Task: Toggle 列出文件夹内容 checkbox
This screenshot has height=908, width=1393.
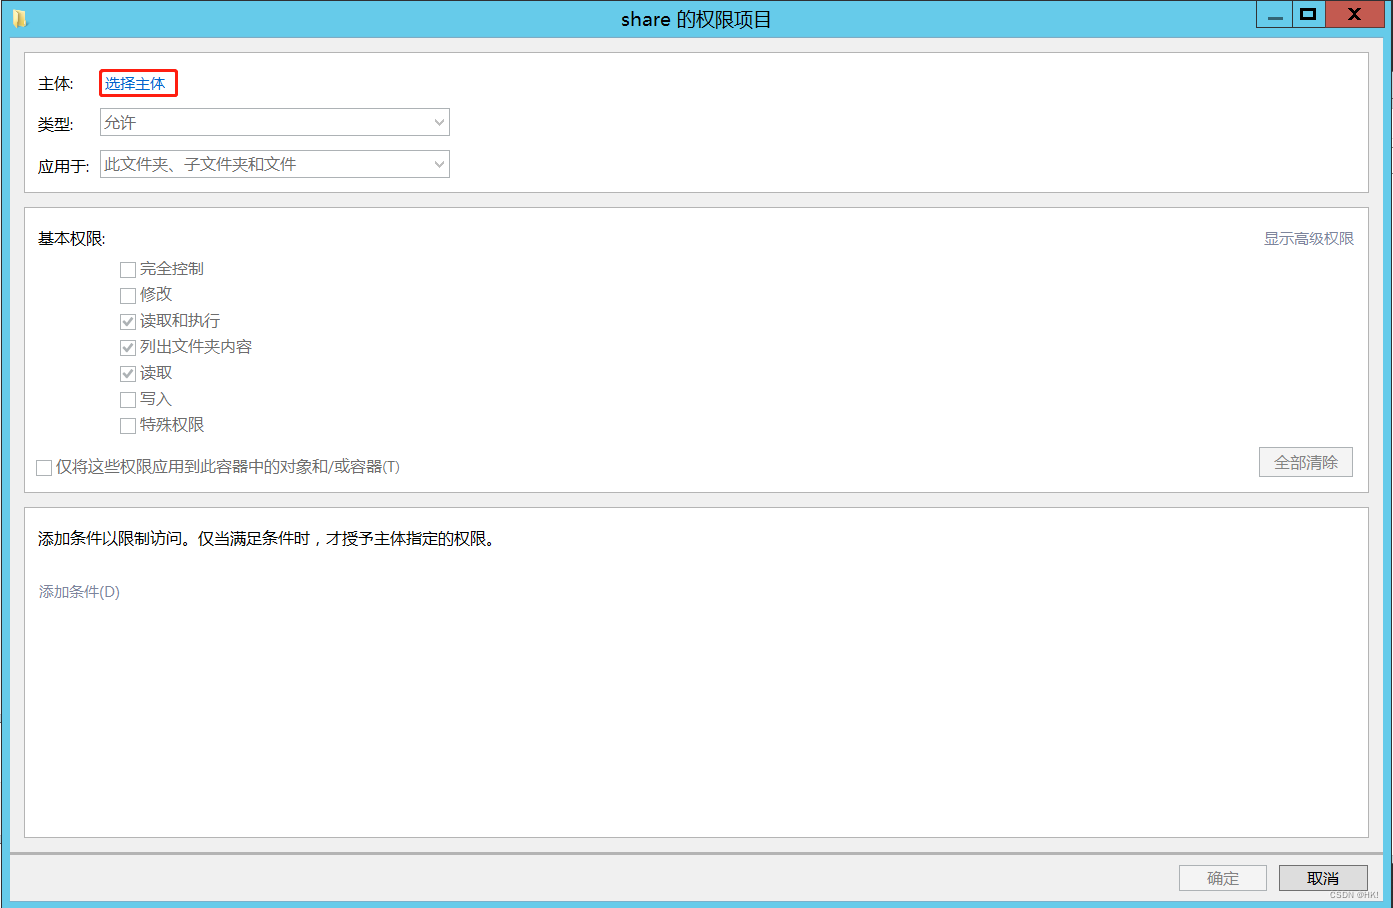Action: pyautogui.click(x=128, y=347)
